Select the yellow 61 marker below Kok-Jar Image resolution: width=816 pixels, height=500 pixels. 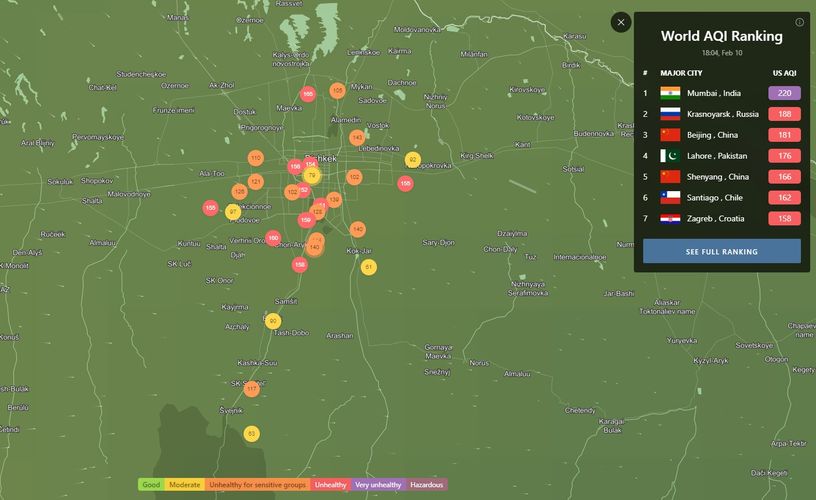pyautogui.click(x=368, y=267)
